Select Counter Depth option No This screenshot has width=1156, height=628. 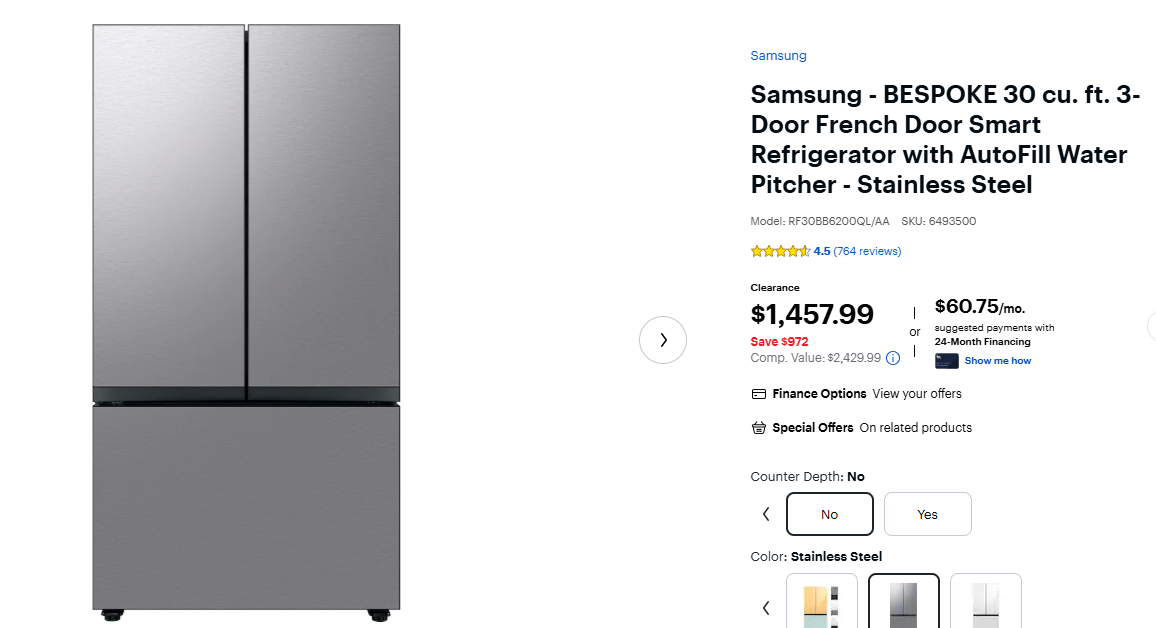point(829,514)
